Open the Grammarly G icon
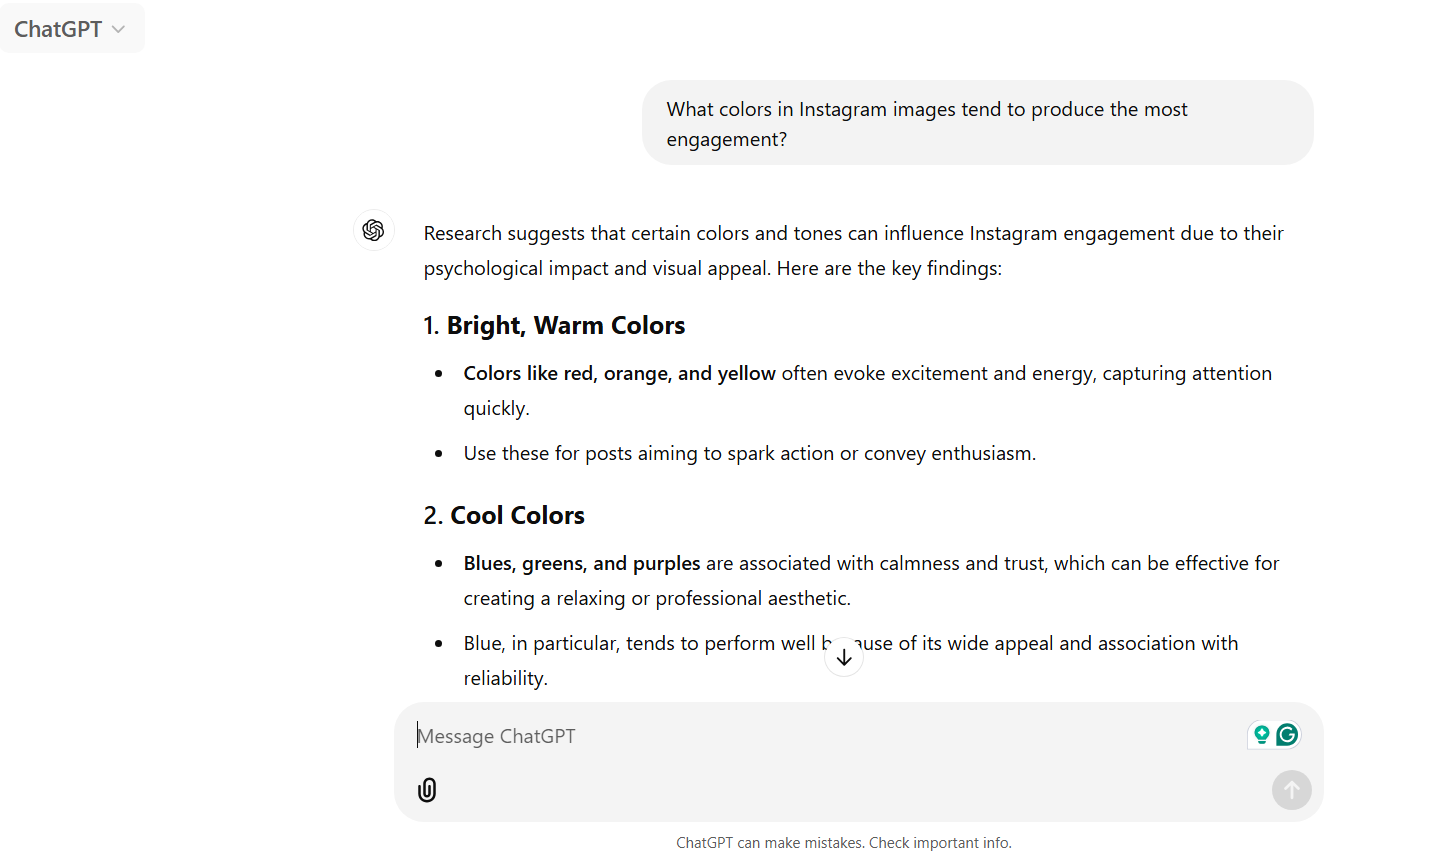Viewport: 1443px width, 852px height. [x=1287, y=735]
